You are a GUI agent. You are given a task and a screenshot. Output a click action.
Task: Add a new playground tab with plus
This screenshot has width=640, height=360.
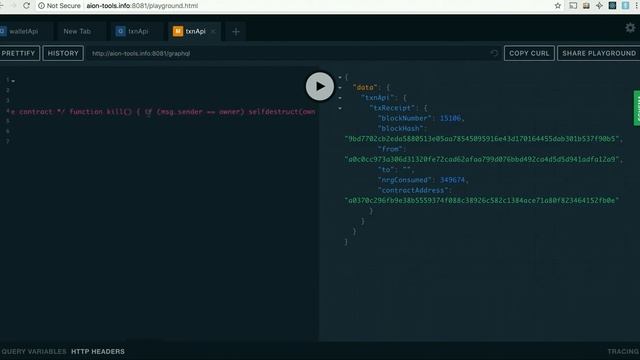[x=236, y=31]
